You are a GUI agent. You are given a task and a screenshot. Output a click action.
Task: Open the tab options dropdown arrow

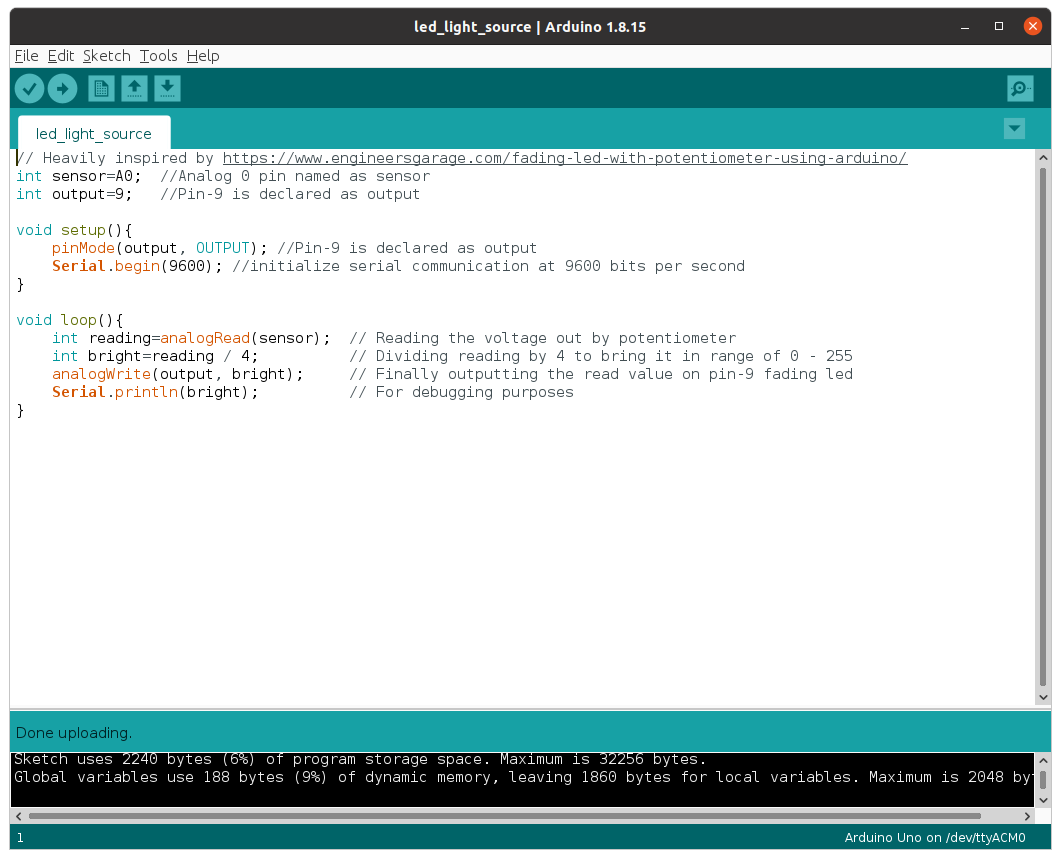[1014, 128]
